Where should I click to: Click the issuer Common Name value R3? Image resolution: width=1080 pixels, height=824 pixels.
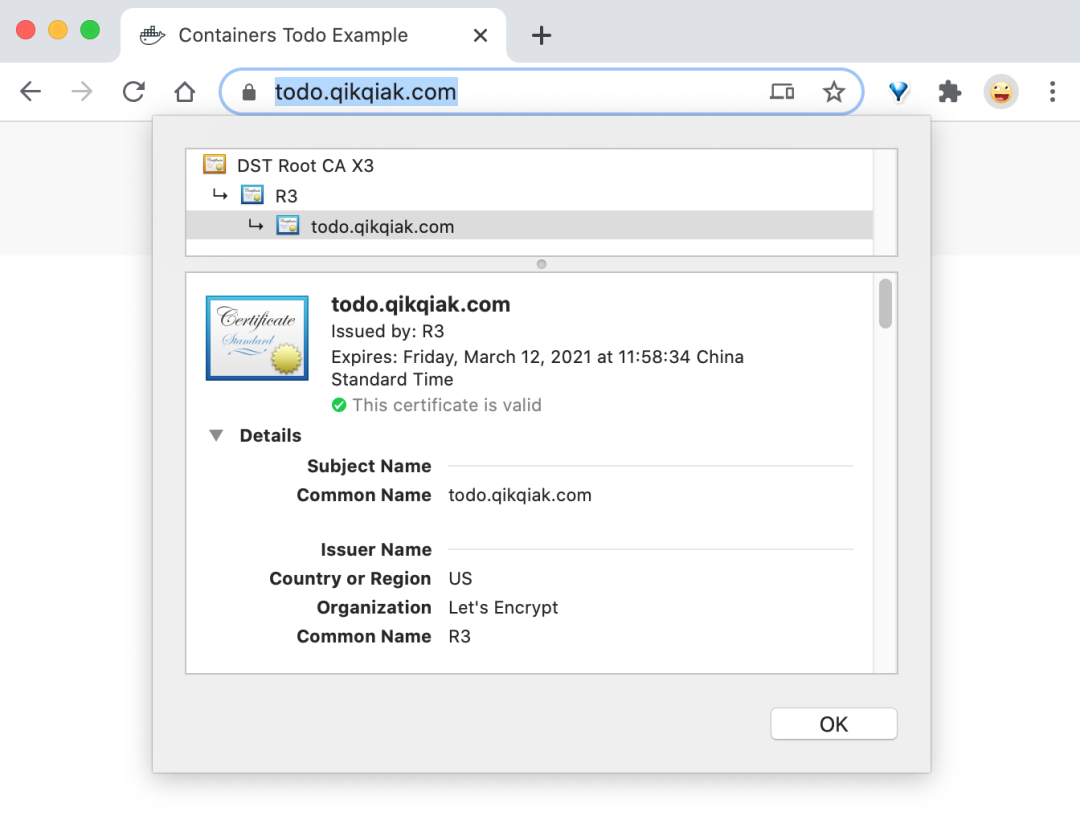pos(459,637)
